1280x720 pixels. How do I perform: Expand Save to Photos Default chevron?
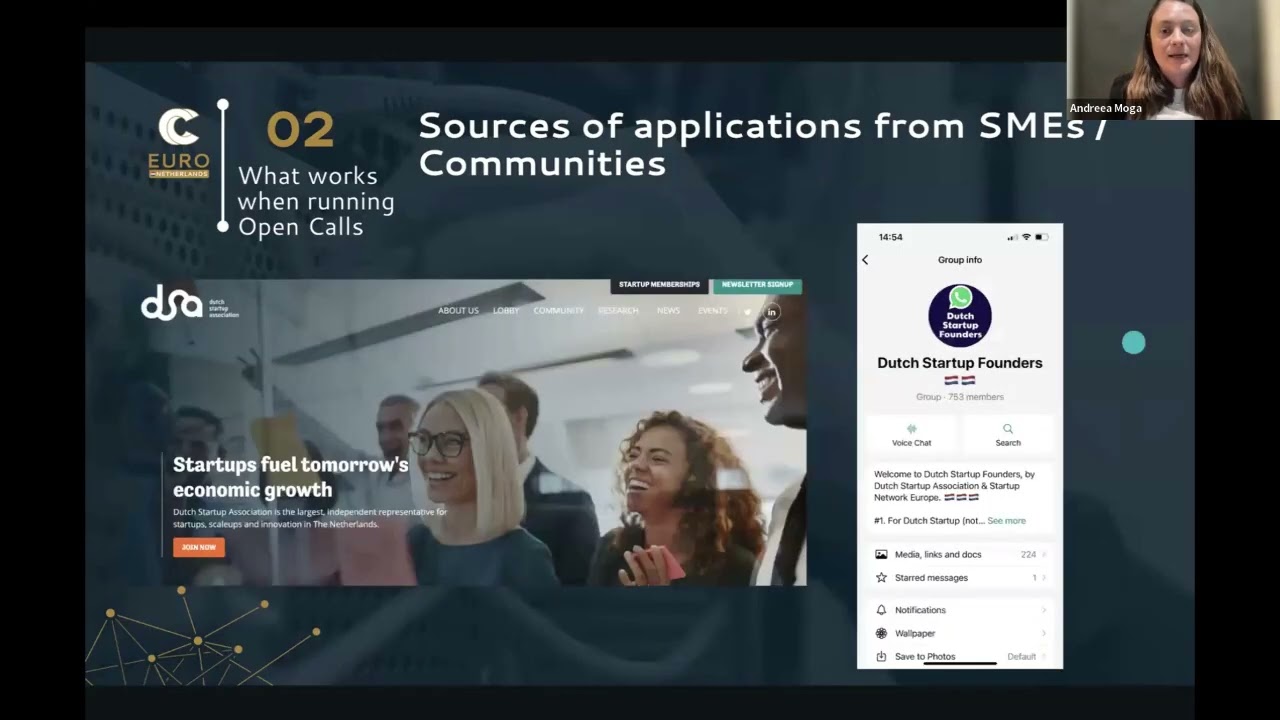pos(1044,656)
